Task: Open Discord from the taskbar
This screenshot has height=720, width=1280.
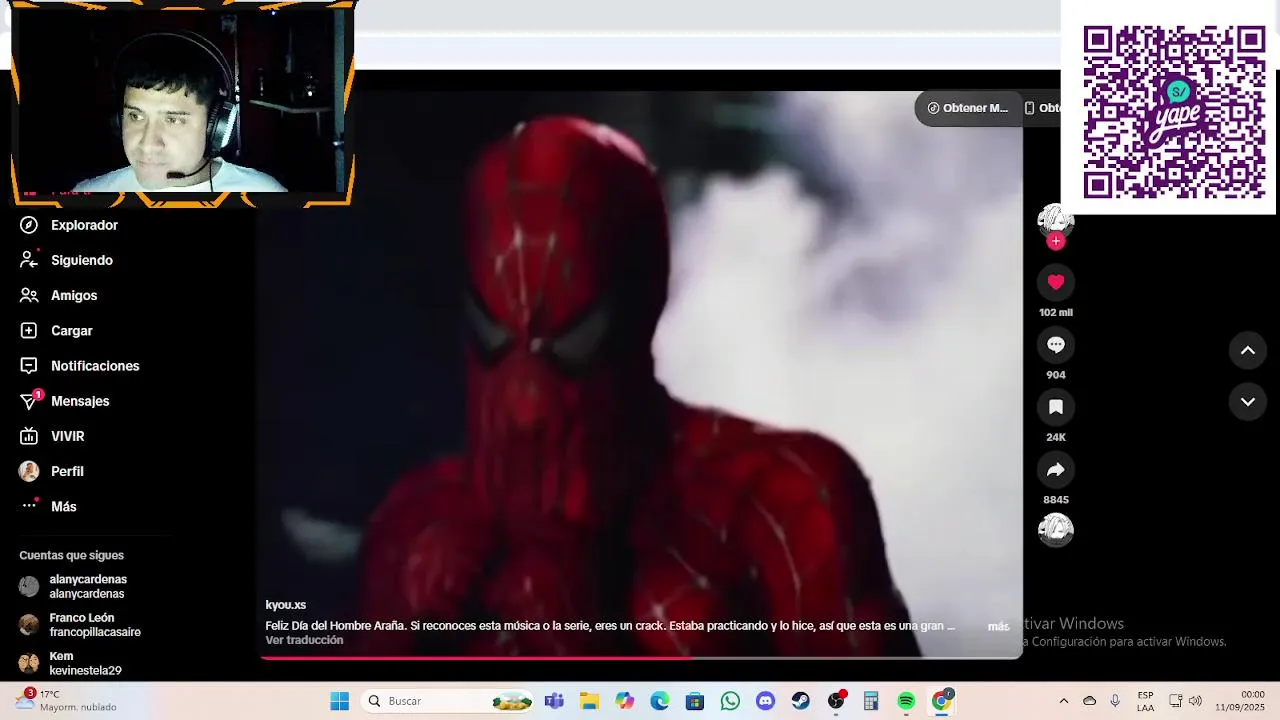Action: 766,701
